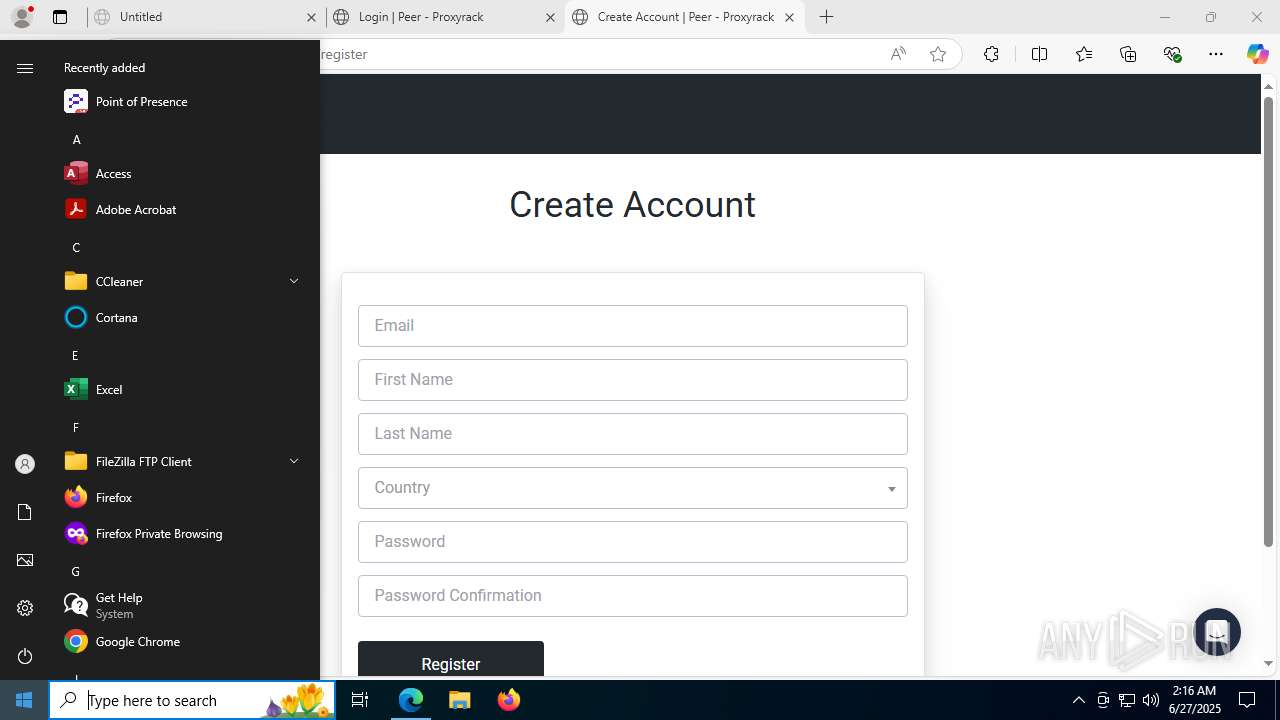This screenshot has height=720, width=1280.
Task: Open the user account icon in Start
Action: (25, 464)
